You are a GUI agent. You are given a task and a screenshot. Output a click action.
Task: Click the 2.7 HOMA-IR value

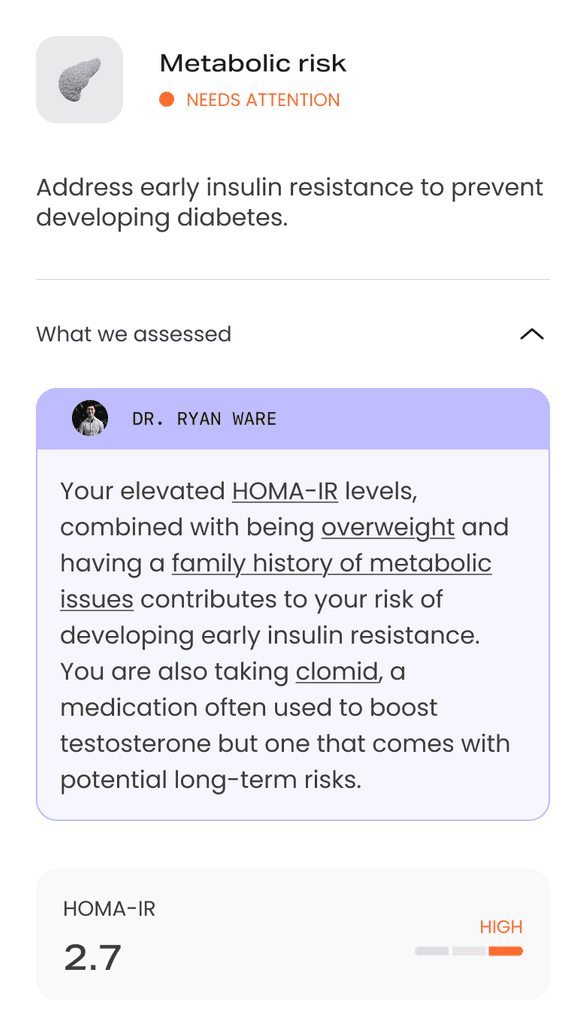(x=94, y=957)
